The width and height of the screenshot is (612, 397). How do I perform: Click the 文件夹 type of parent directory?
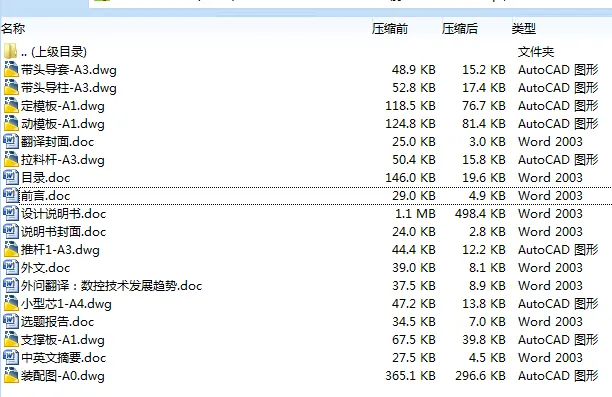(536, 52)
